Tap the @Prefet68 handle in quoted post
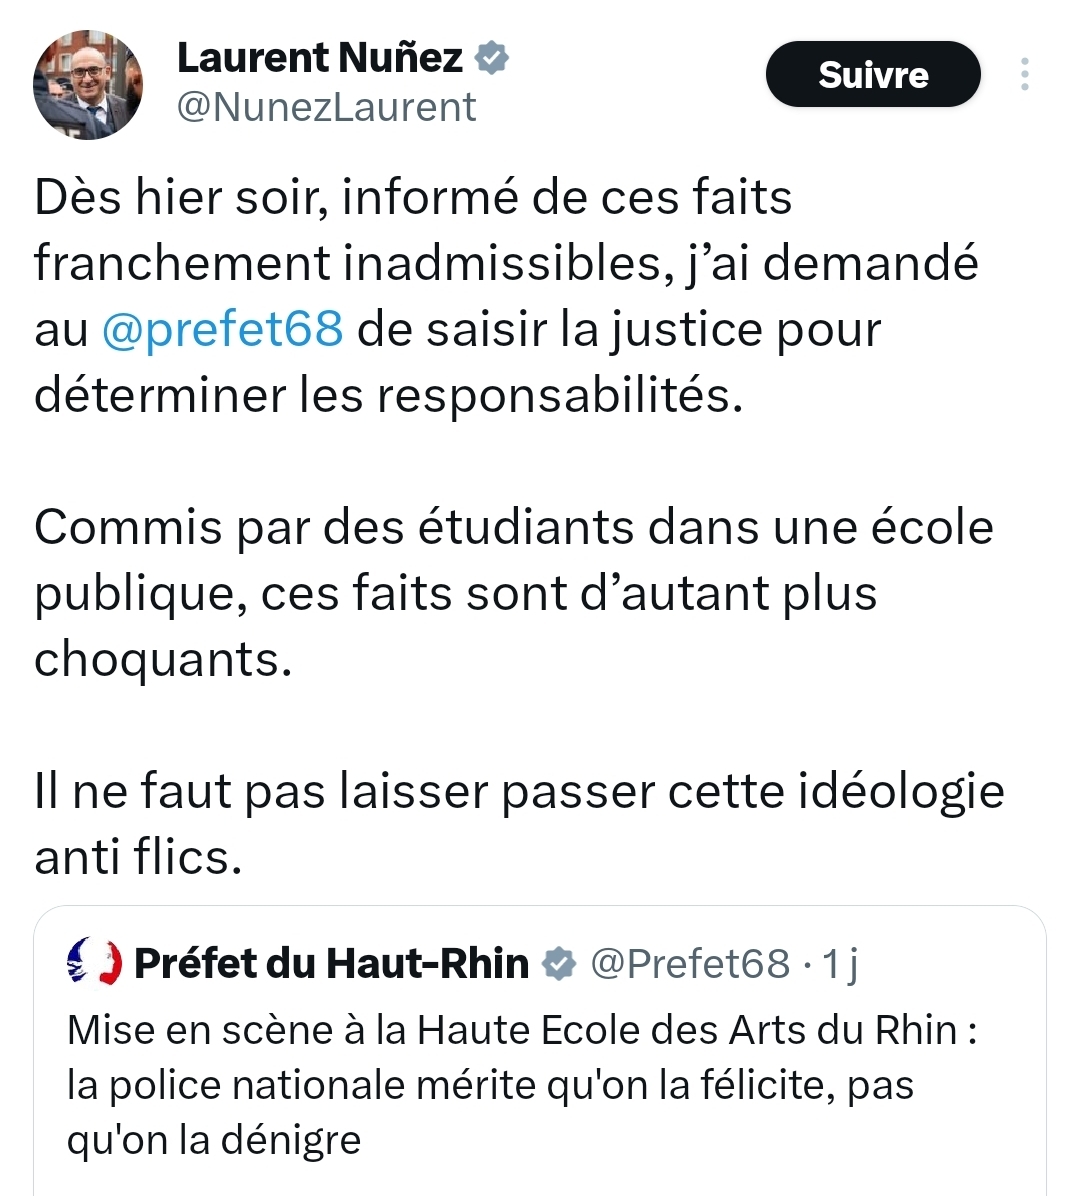The width and height of the screenshot is (1080, 1196). click(x=690, y=963)
